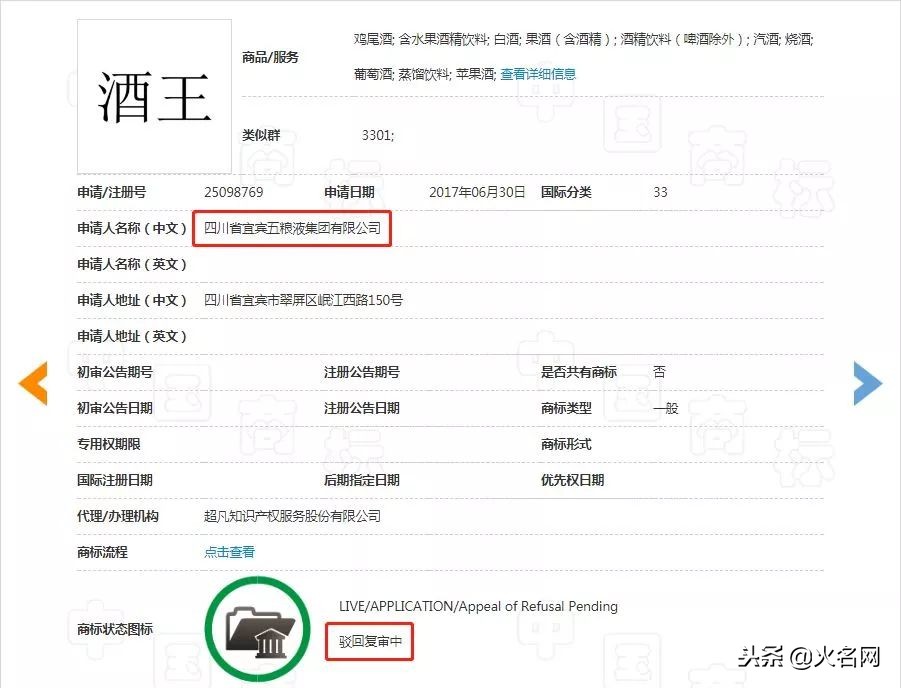The width and height of the screenshot is (901, 688).
Task: Click the orange left navigation arrow
Action: 32,382
